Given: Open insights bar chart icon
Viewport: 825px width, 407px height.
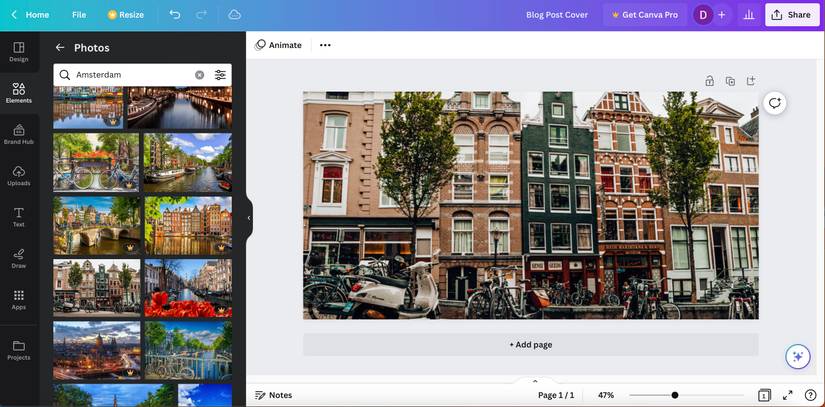Looking at the screenshot, I should tap(749, 15).
